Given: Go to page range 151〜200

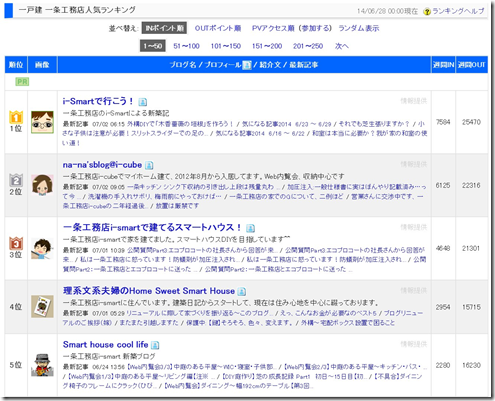Looking at the screenshot, I should pyautogui.click(x=267, y=46).
